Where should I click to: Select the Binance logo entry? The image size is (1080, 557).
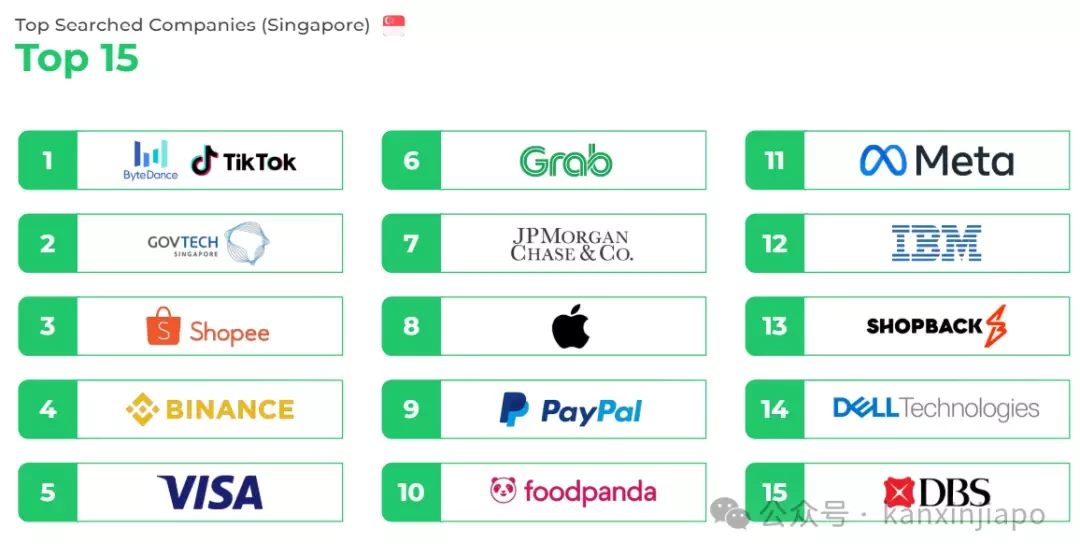point(210,409)
